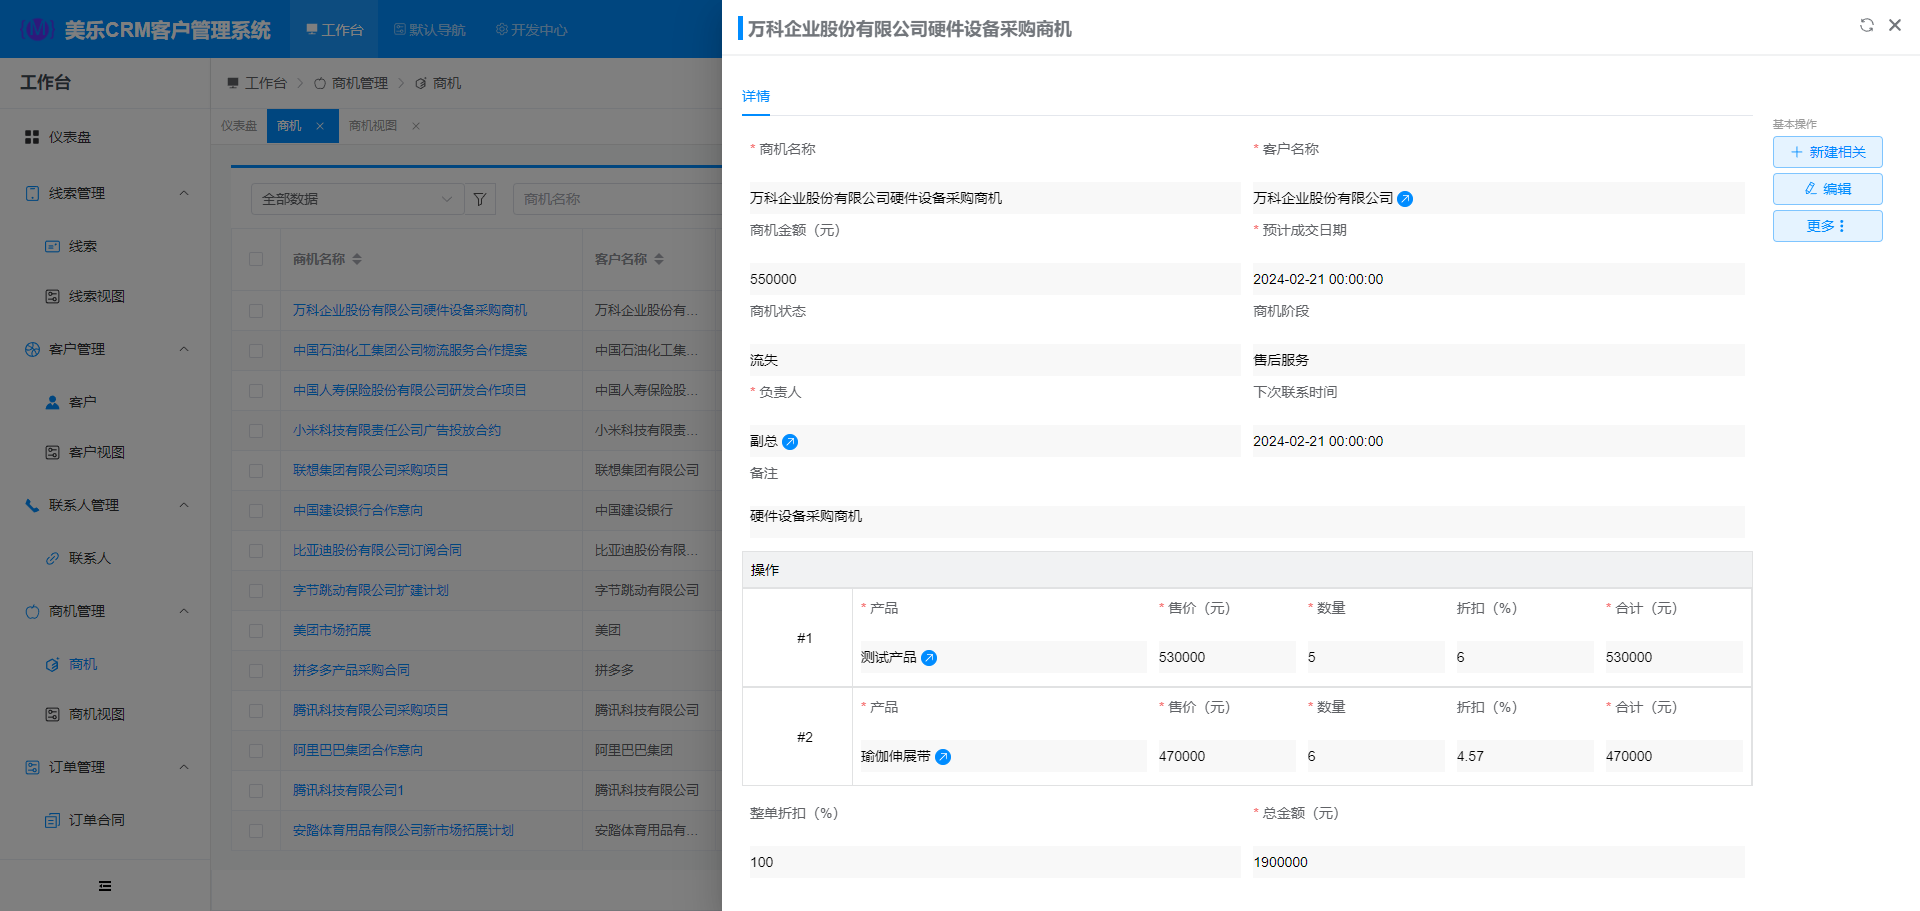Open customer link icon beside 万科企业股份有限公司
Screen dimensions: 1920x911
point(1405,199)
